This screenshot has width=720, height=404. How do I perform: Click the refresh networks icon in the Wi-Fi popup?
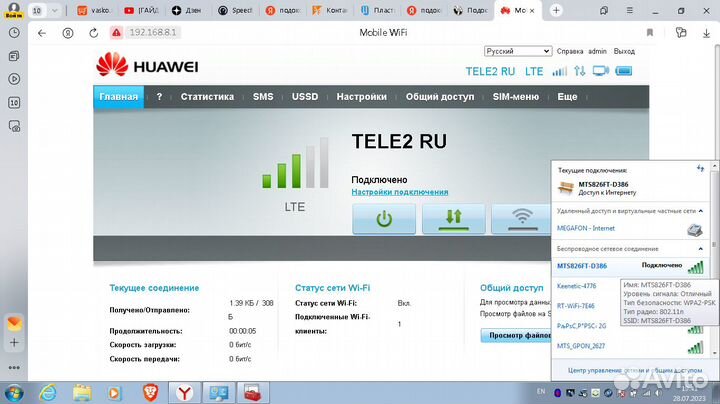700,169
